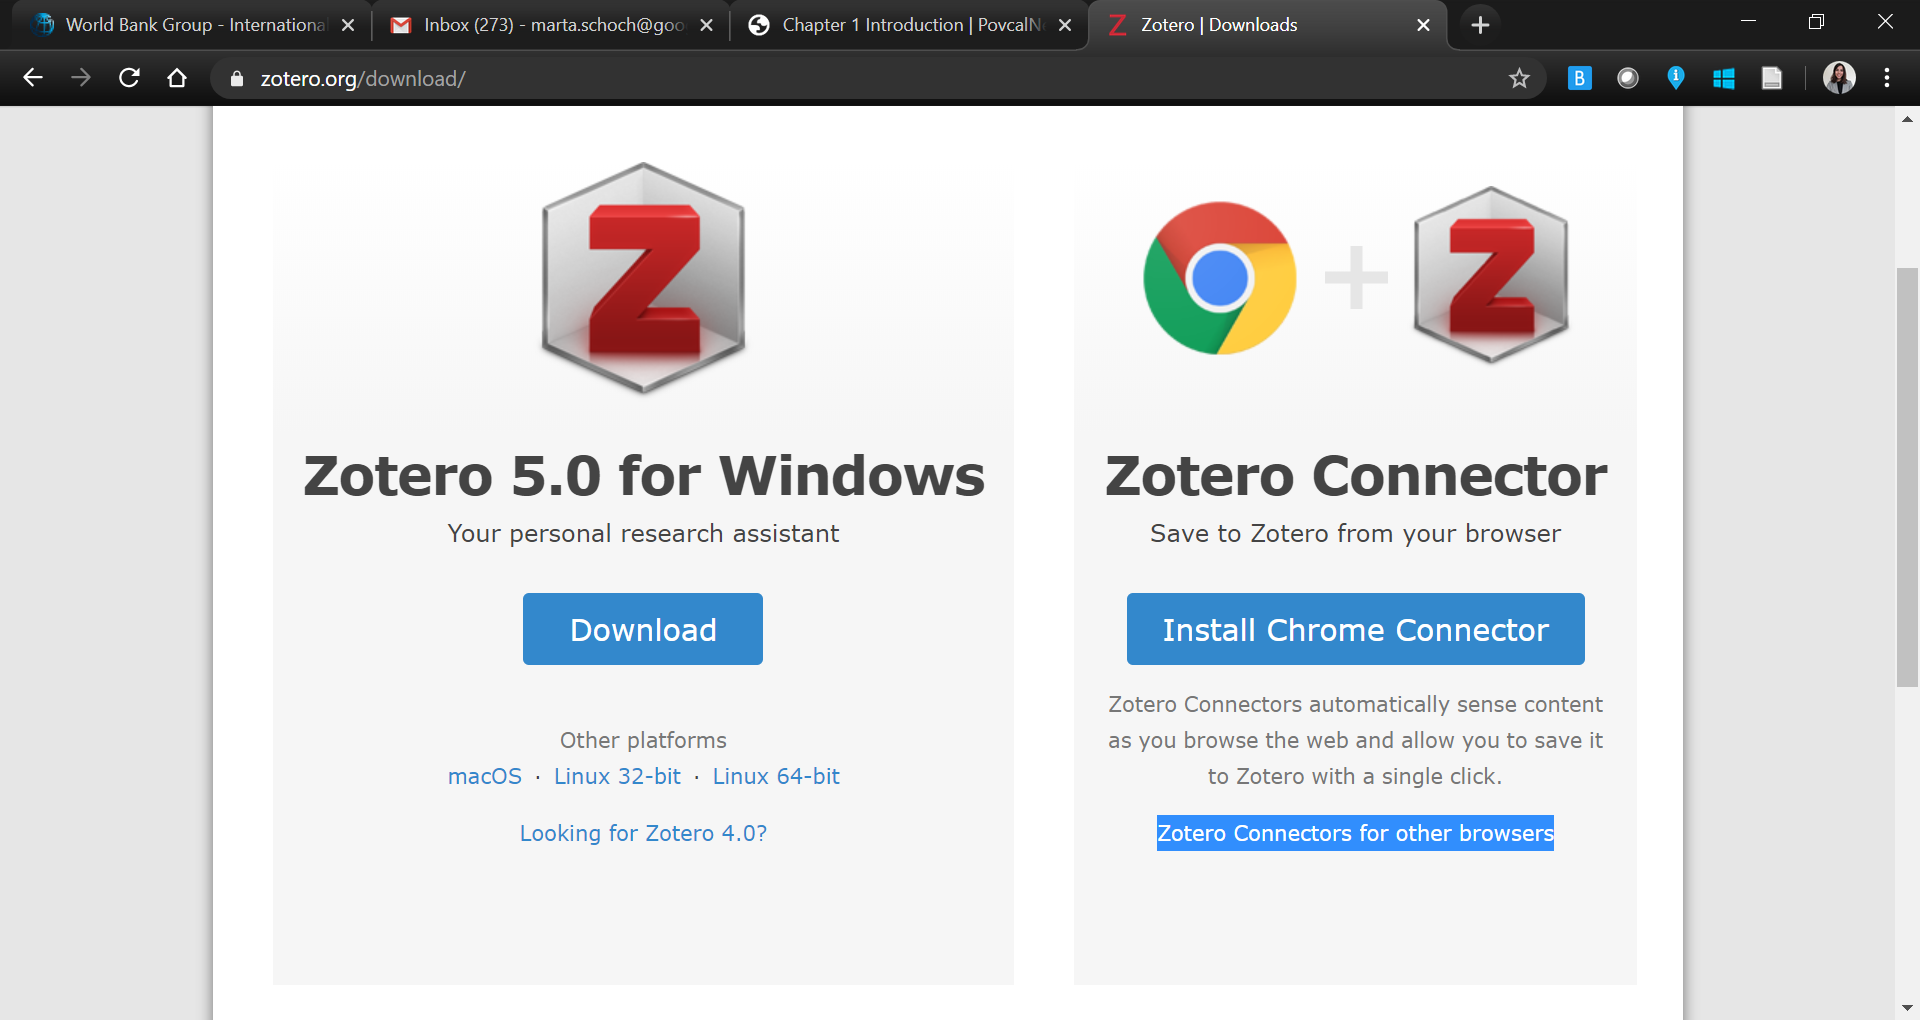
Task: Open the Linux 32-bit download link
Action: [617, 776]
